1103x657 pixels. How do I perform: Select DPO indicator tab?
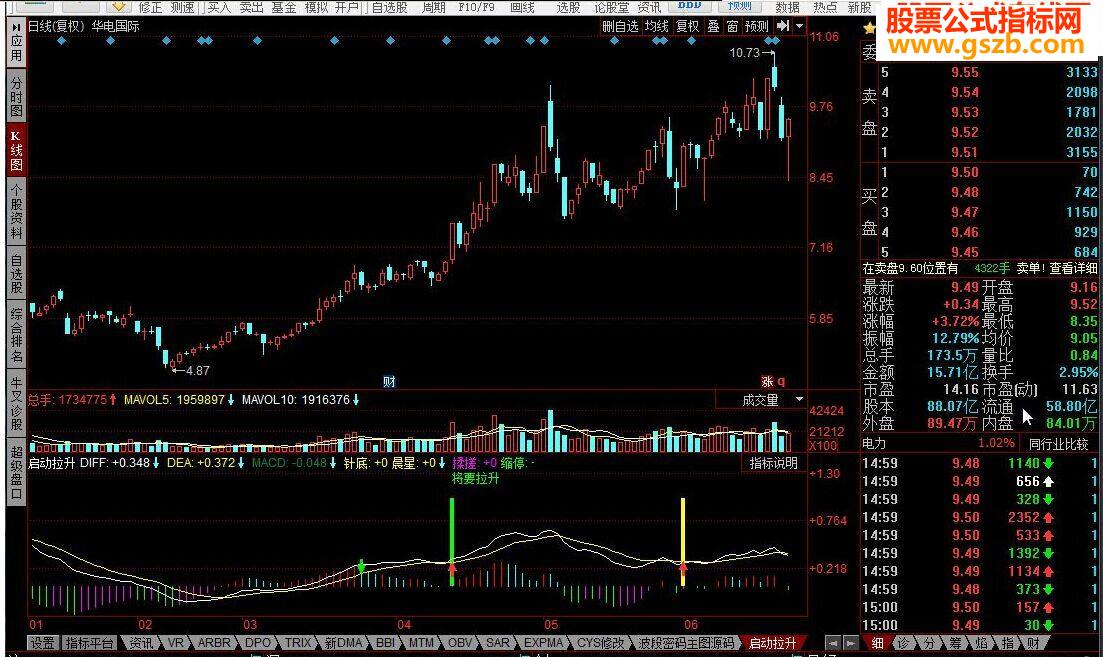257,643
